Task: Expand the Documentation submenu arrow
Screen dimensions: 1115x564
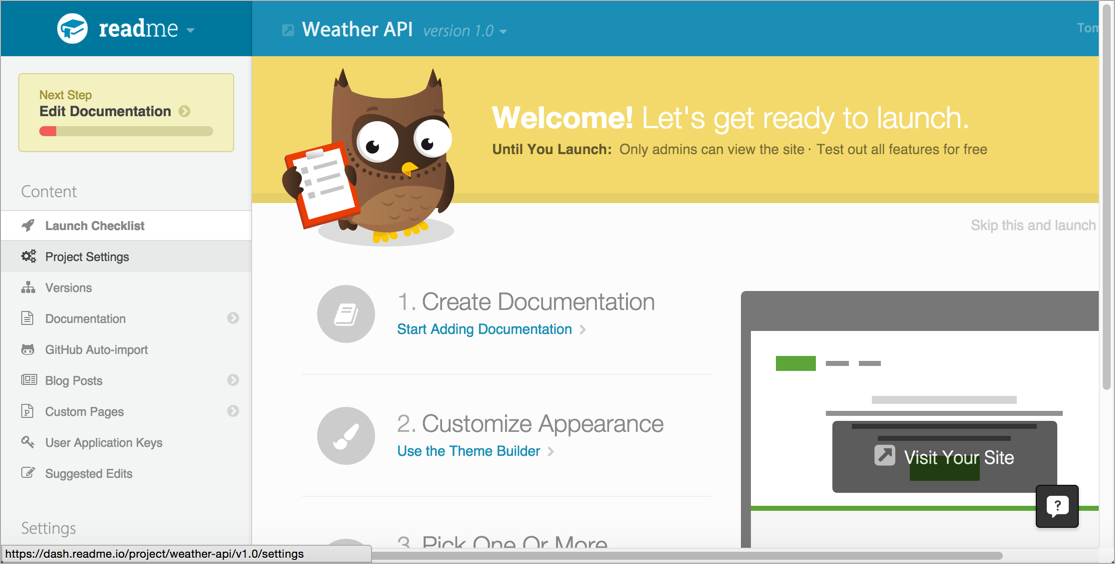Action: coord(233,319)
